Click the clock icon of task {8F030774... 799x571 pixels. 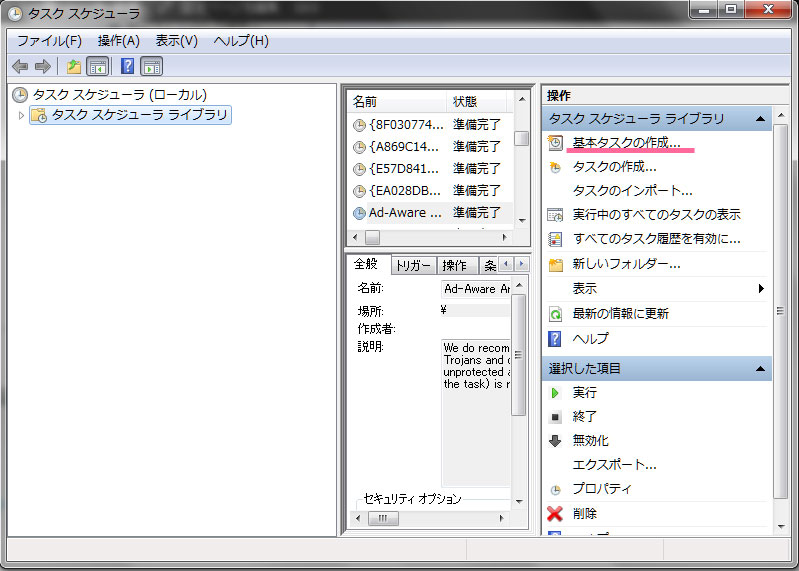(359, 125)
